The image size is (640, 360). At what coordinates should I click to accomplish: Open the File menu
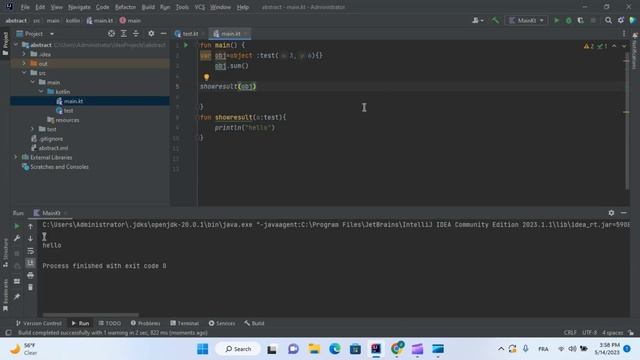pos(25,7)
